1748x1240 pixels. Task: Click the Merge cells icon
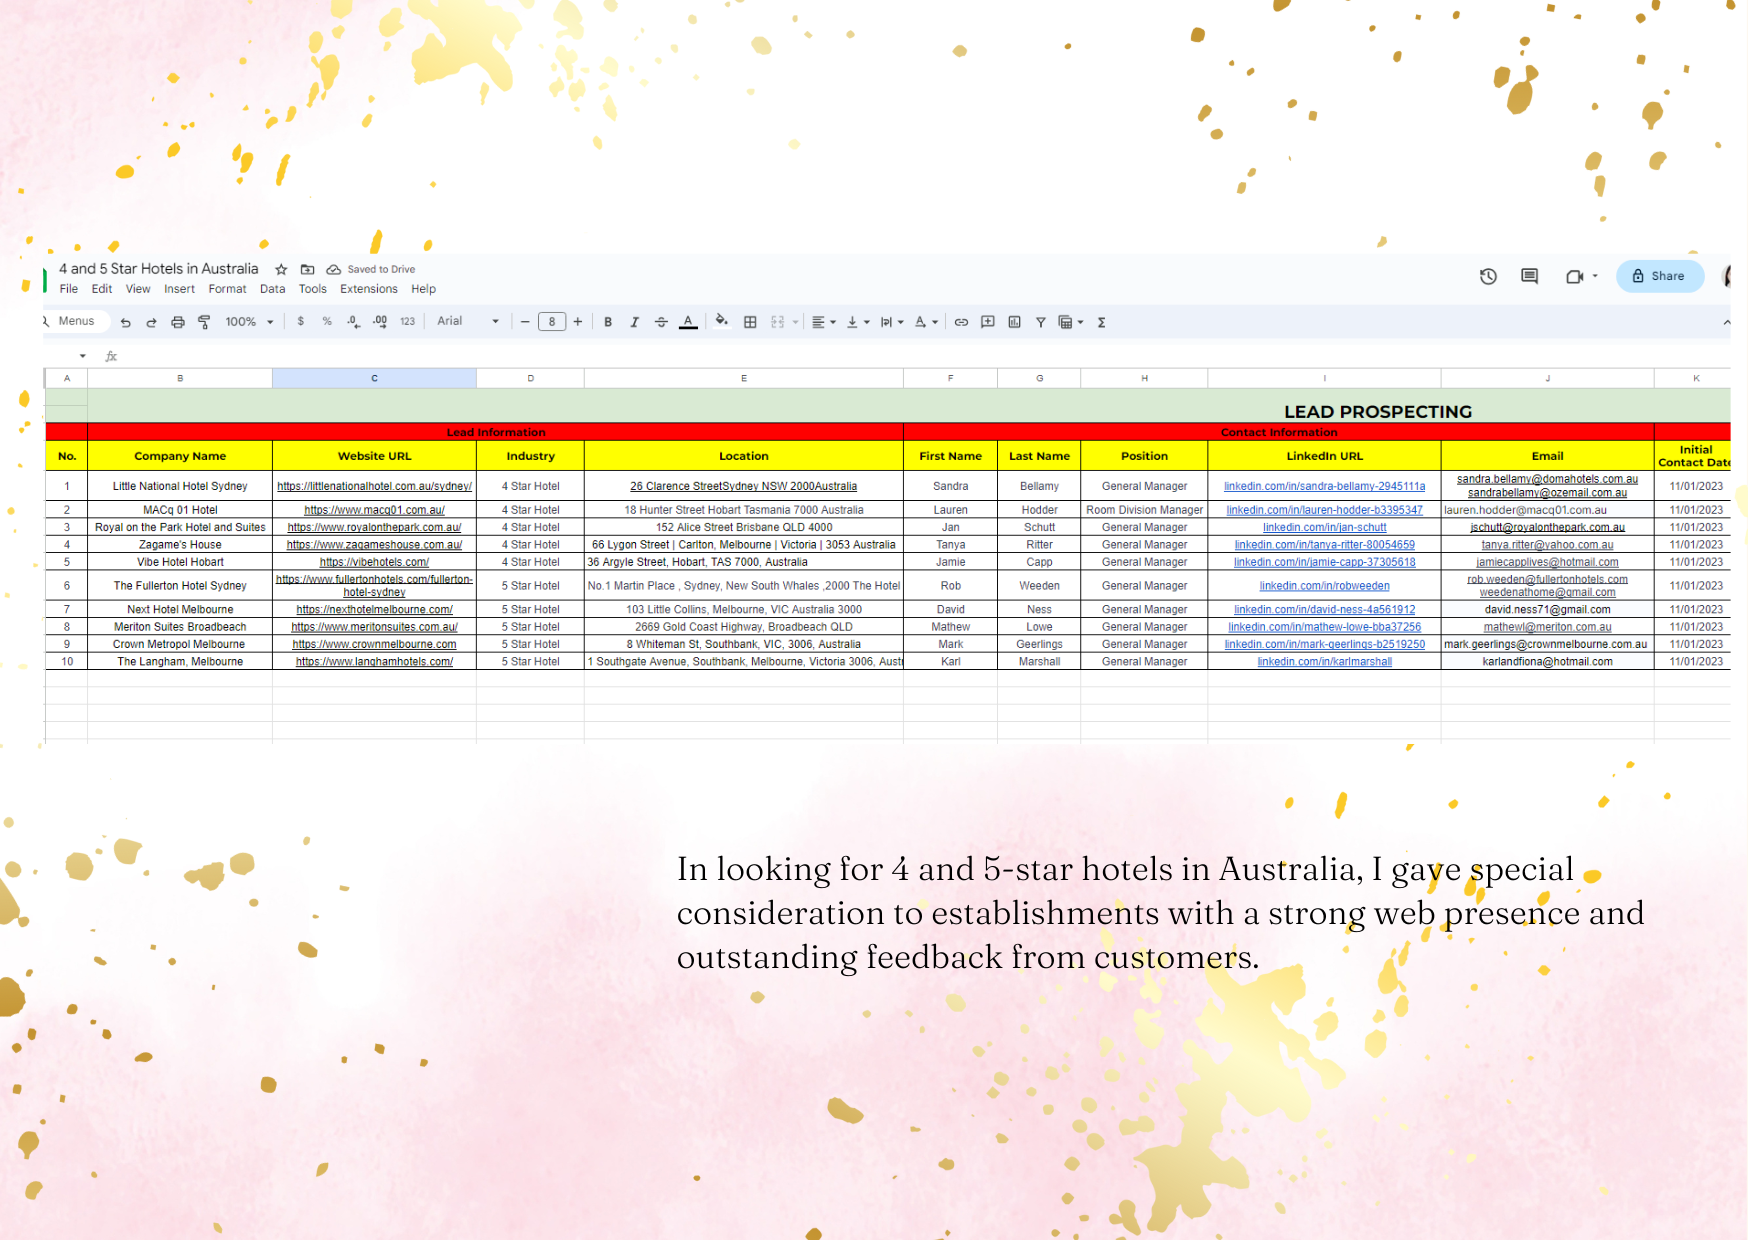pyautogui.click(x=777, y=322)
